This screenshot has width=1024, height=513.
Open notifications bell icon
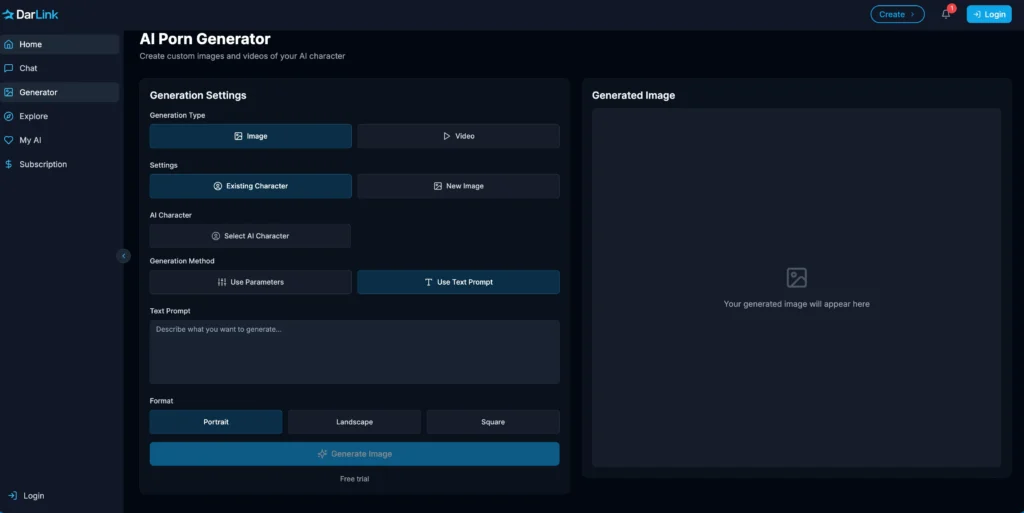click(945, 14)
